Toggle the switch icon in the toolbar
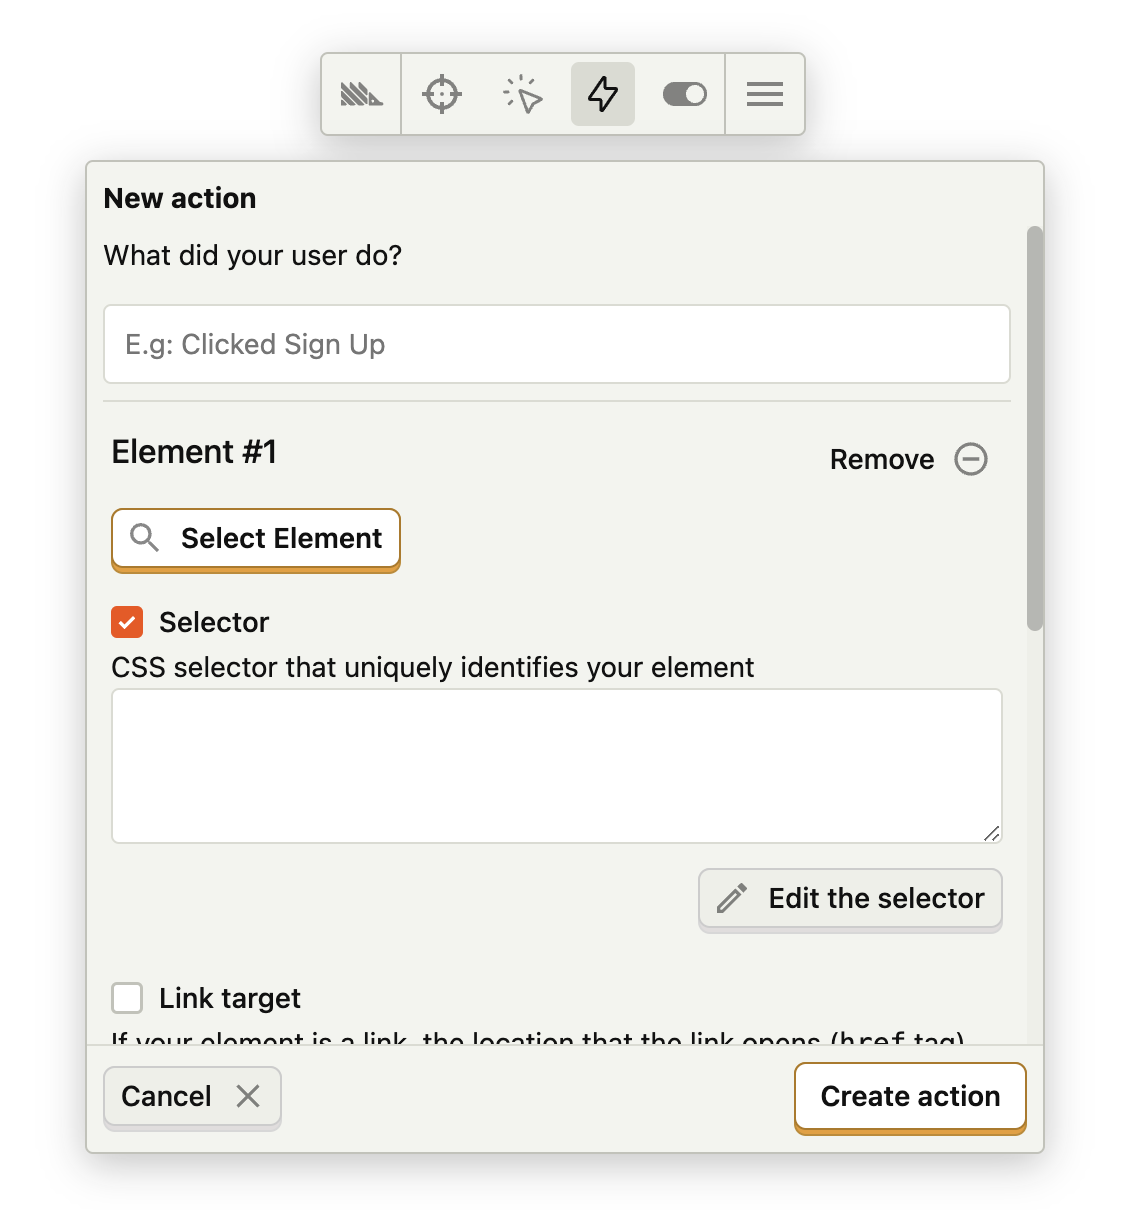This screenshot has height=1210, width=1146. (684, 94)
